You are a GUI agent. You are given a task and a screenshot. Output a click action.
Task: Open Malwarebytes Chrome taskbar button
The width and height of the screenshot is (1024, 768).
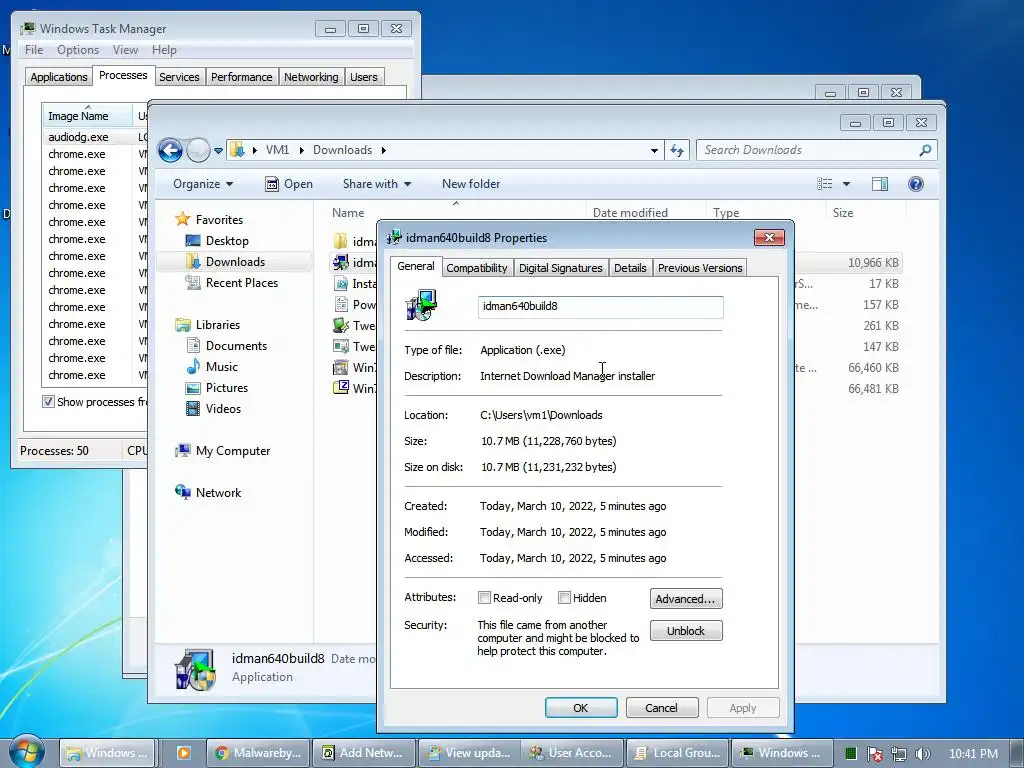pos(258,753)
